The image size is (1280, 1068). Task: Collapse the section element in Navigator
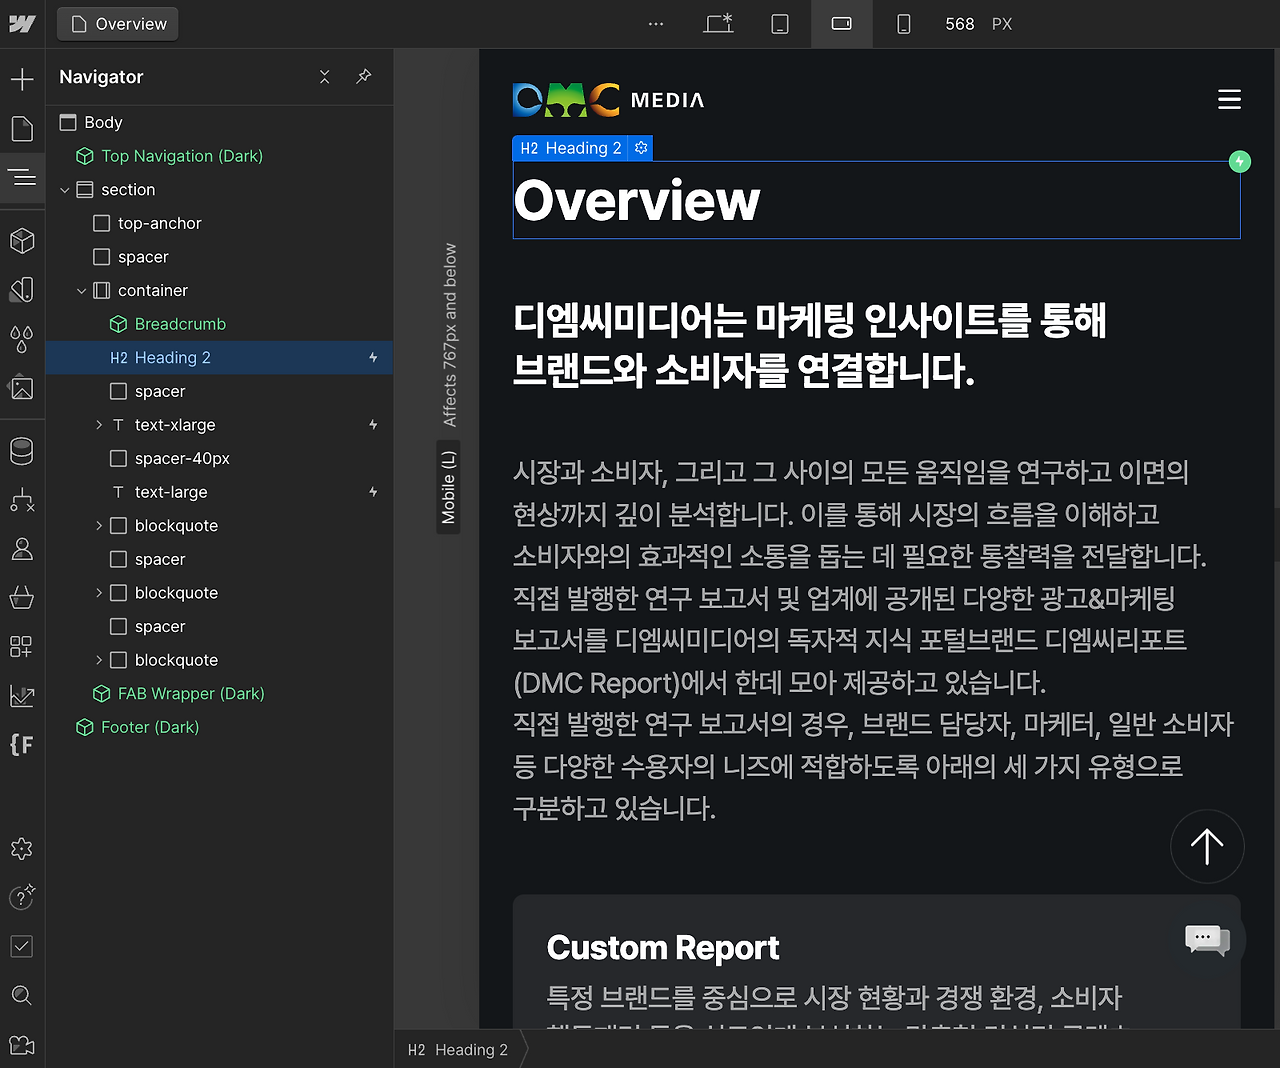point(65,190)
